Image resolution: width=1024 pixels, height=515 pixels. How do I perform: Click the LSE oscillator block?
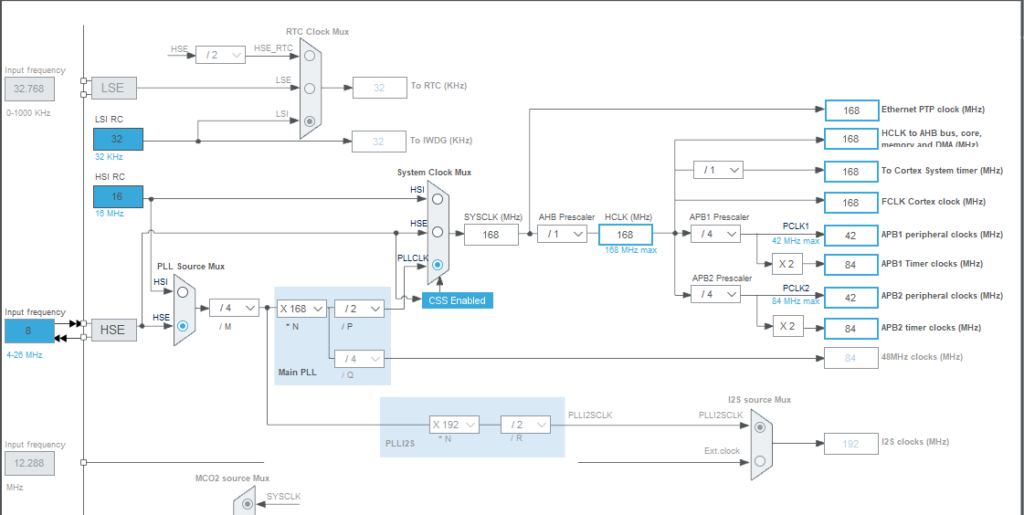point(113,88)
